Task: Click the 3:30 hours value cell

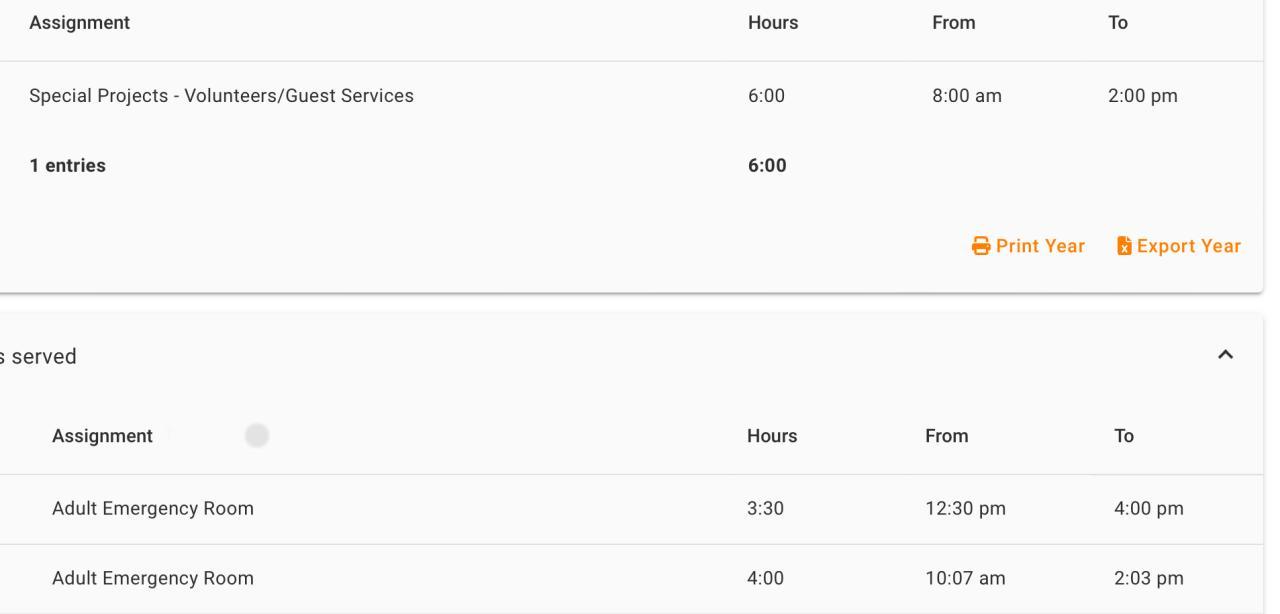Action: coord(765,509)
